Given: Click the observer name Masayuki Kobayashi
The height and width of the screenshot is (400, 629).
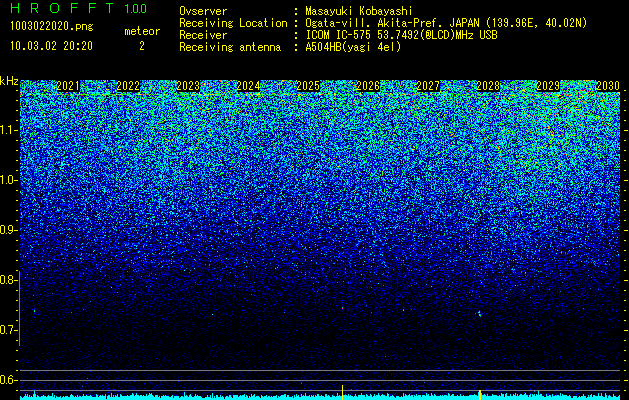Looking at the screenshot, I should point(359,11).
